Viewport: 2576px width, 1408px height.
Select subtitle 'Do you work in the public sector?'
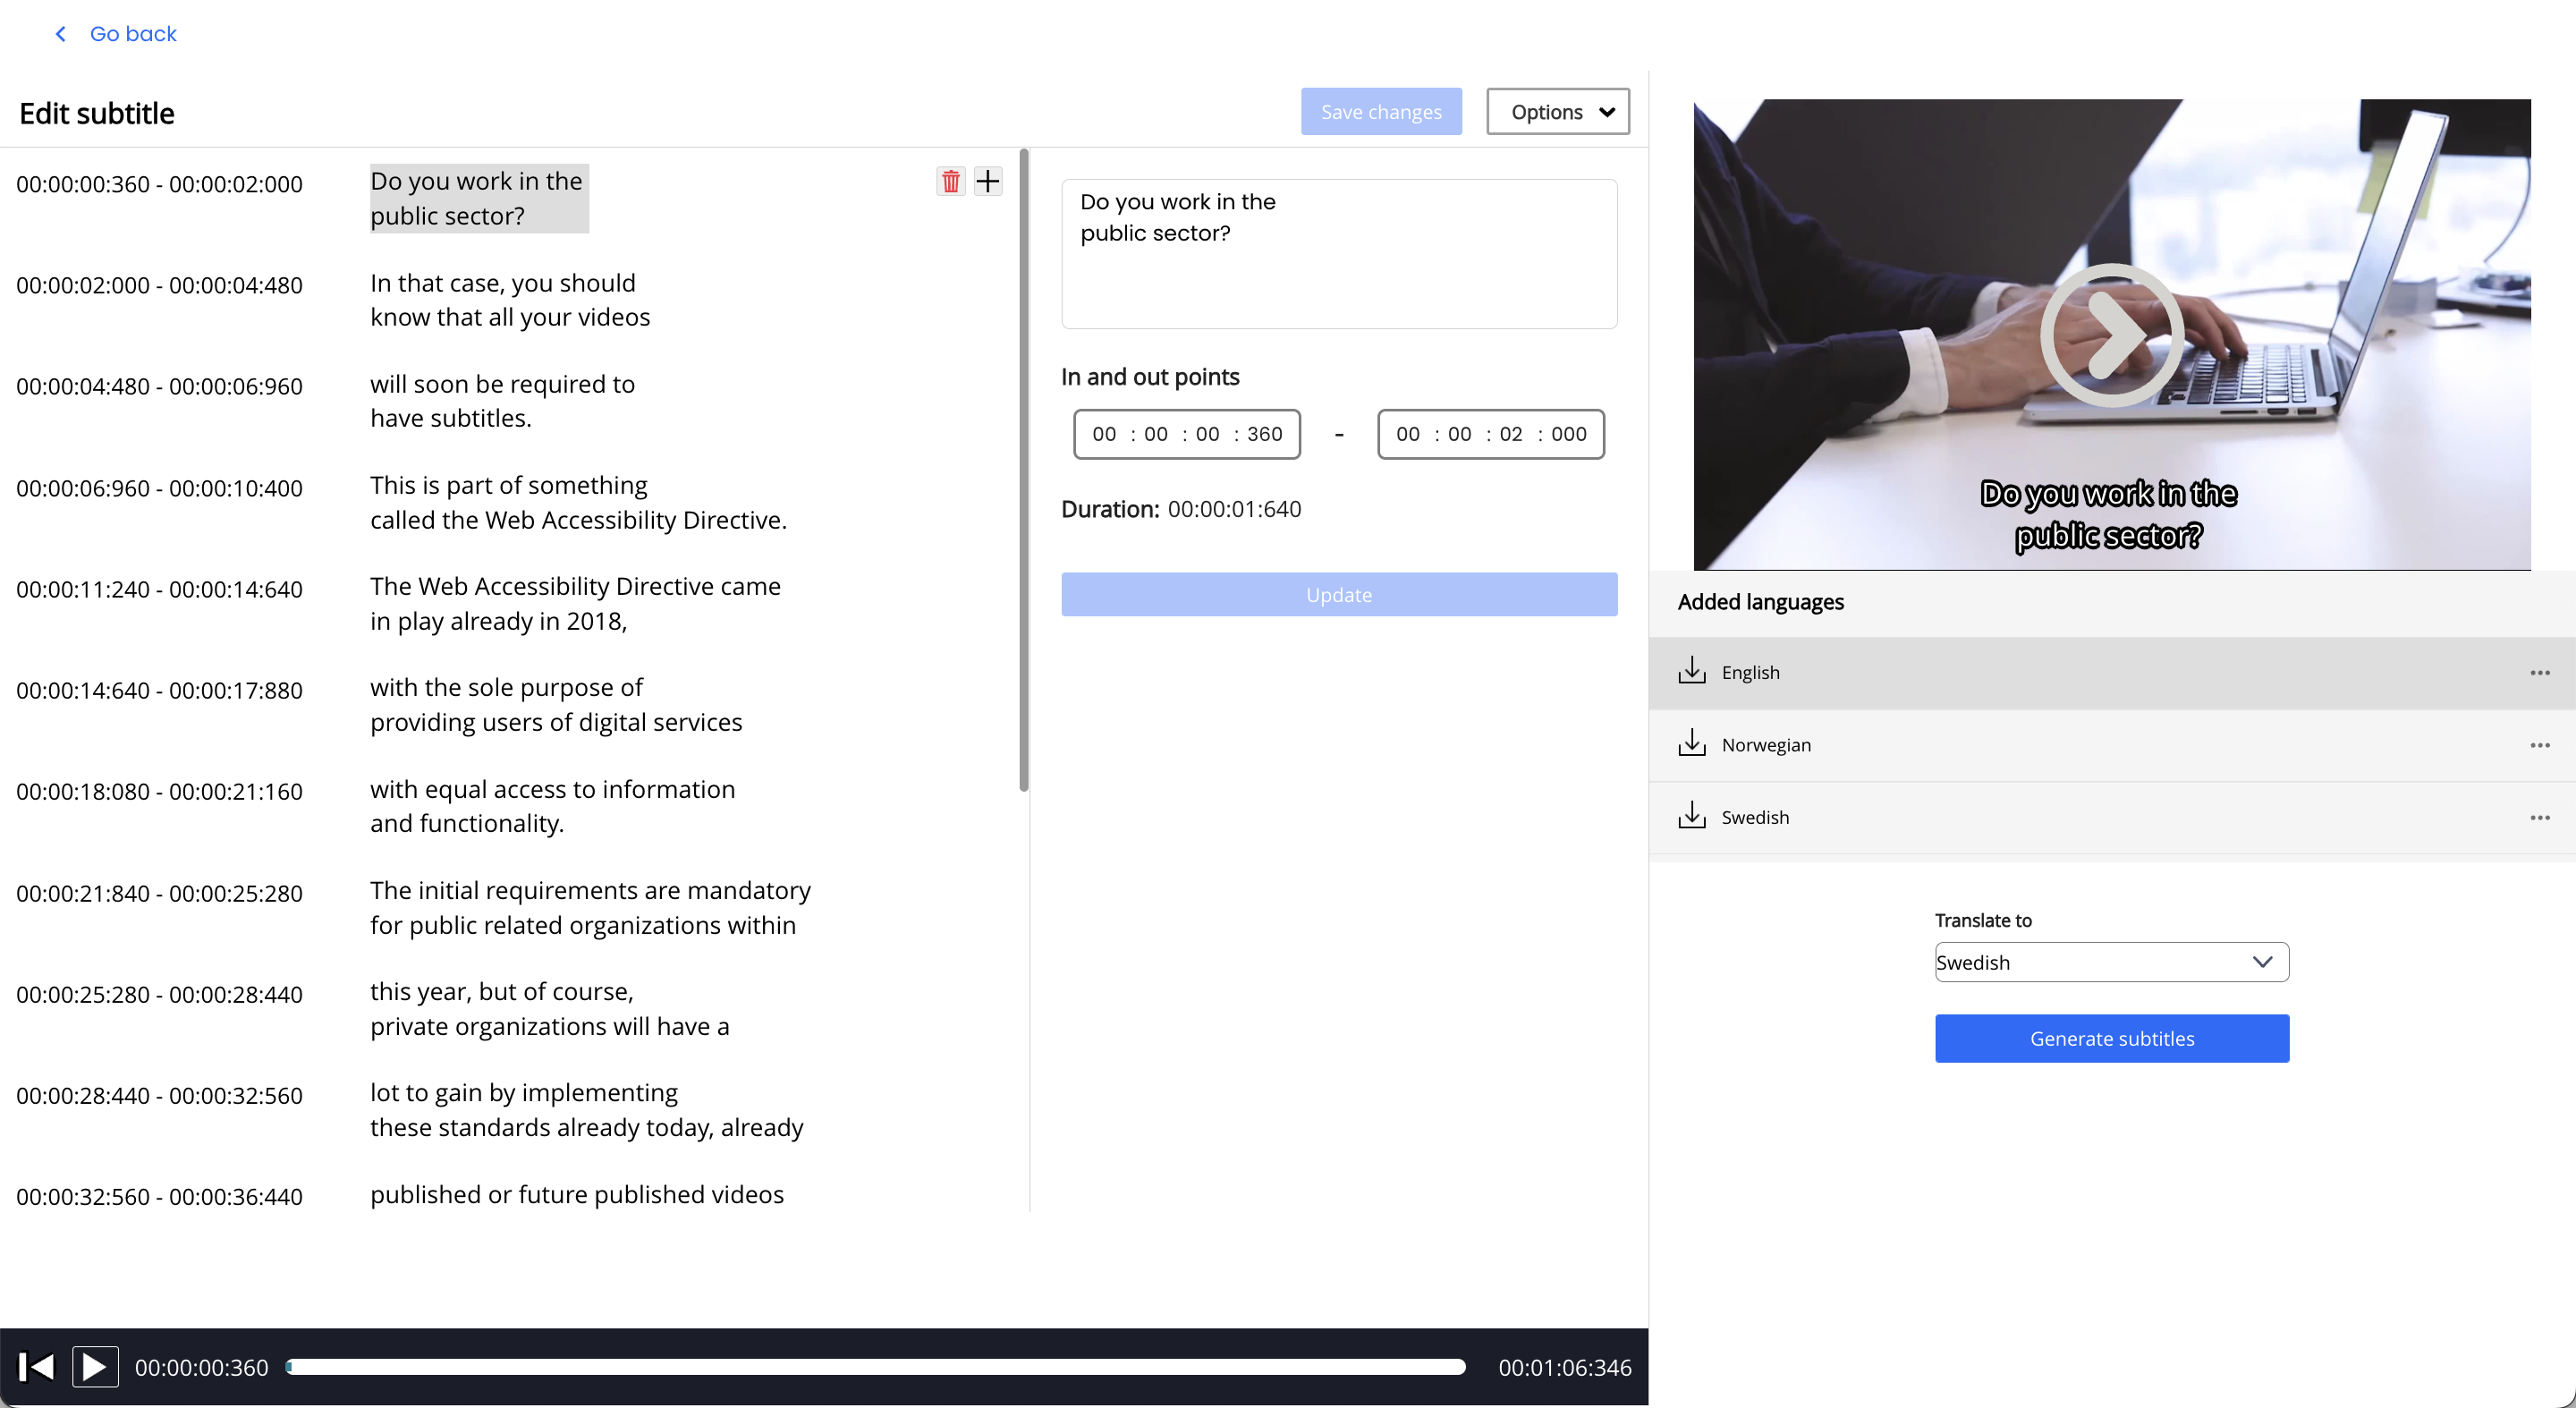click(x=479, y=198)
